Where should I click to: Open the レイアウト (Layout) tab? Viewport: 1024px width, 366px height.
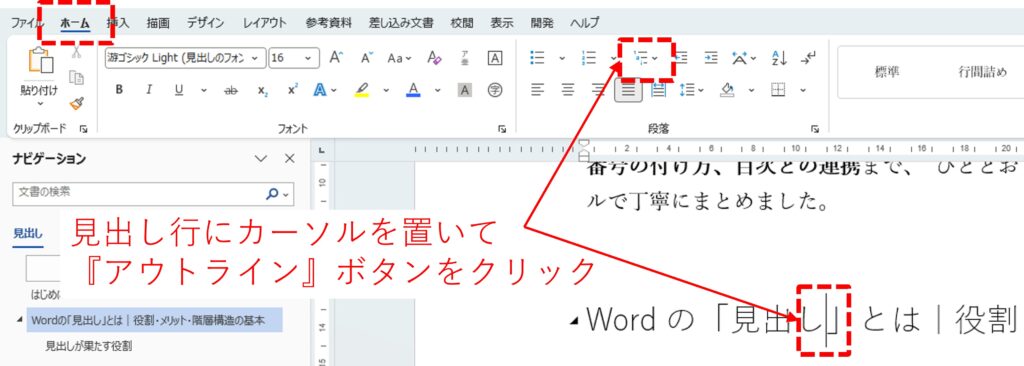(265, 23)
